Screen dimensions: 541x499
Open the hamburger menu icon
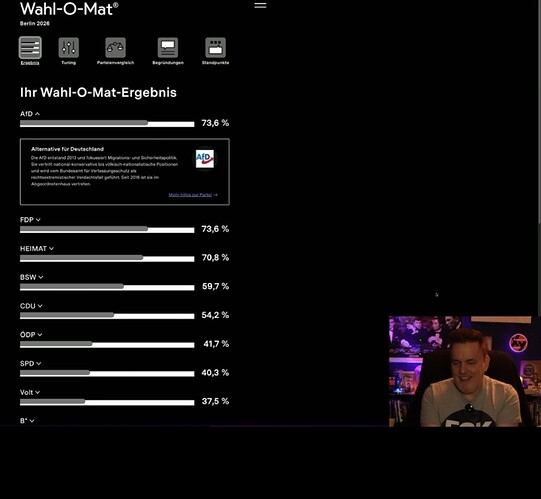pyautogui.click(x=260, y=6)
